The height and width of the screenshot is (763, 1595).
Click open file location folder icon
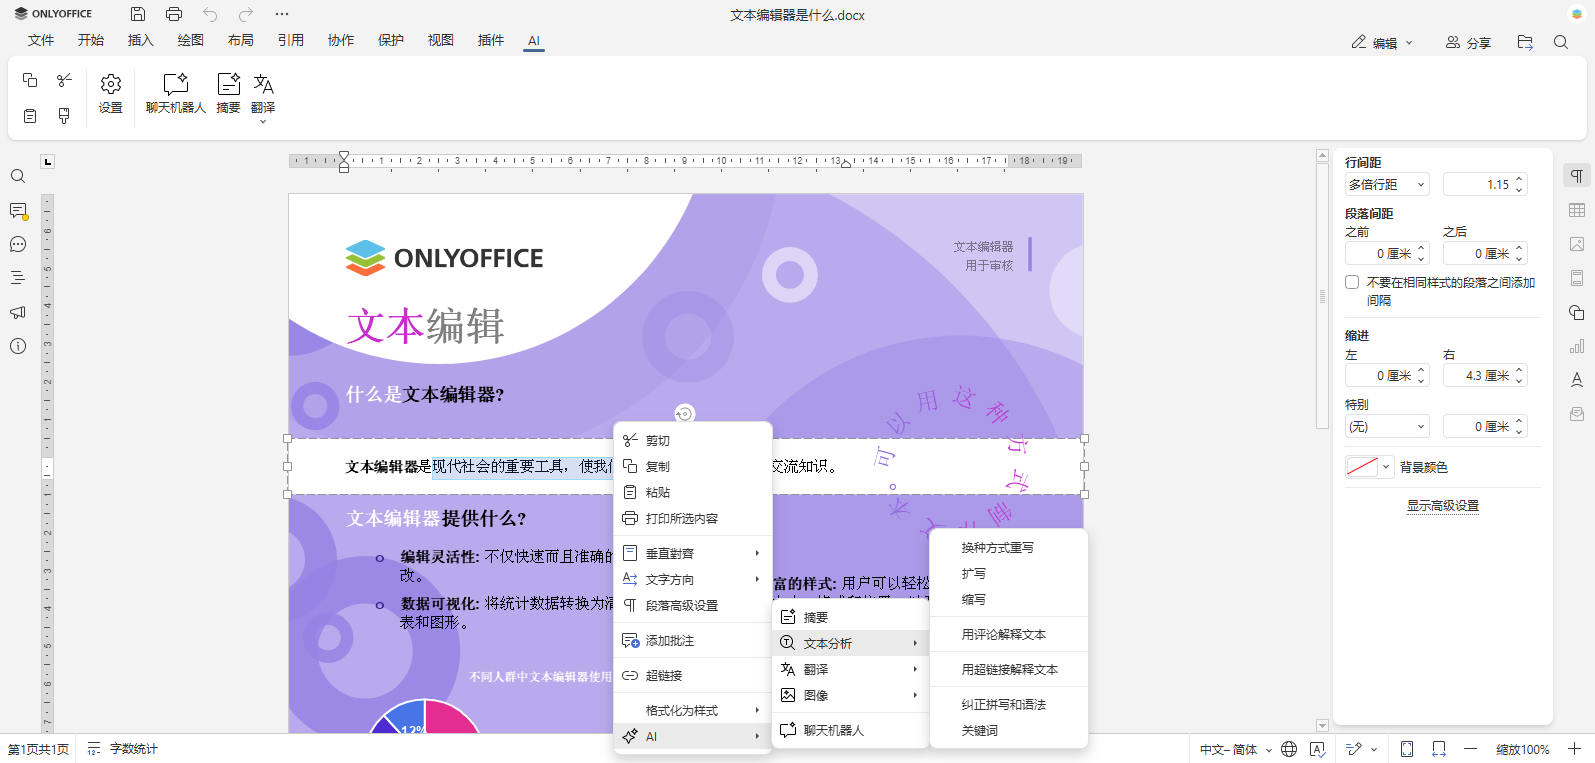coord(1525,42)
